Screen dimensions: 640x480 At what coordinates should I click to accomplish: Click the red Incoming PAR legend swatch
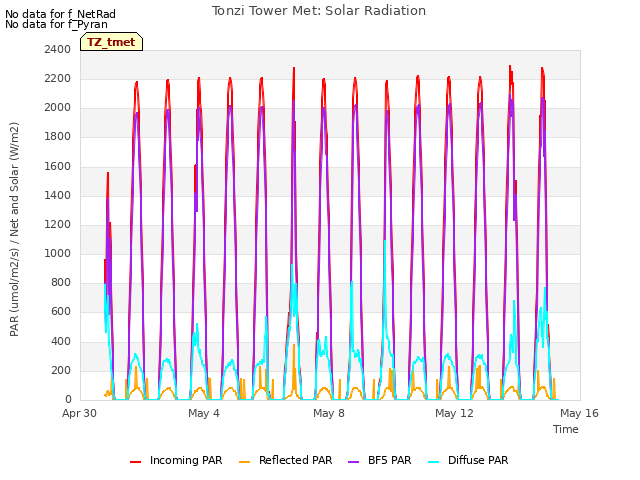136,462
